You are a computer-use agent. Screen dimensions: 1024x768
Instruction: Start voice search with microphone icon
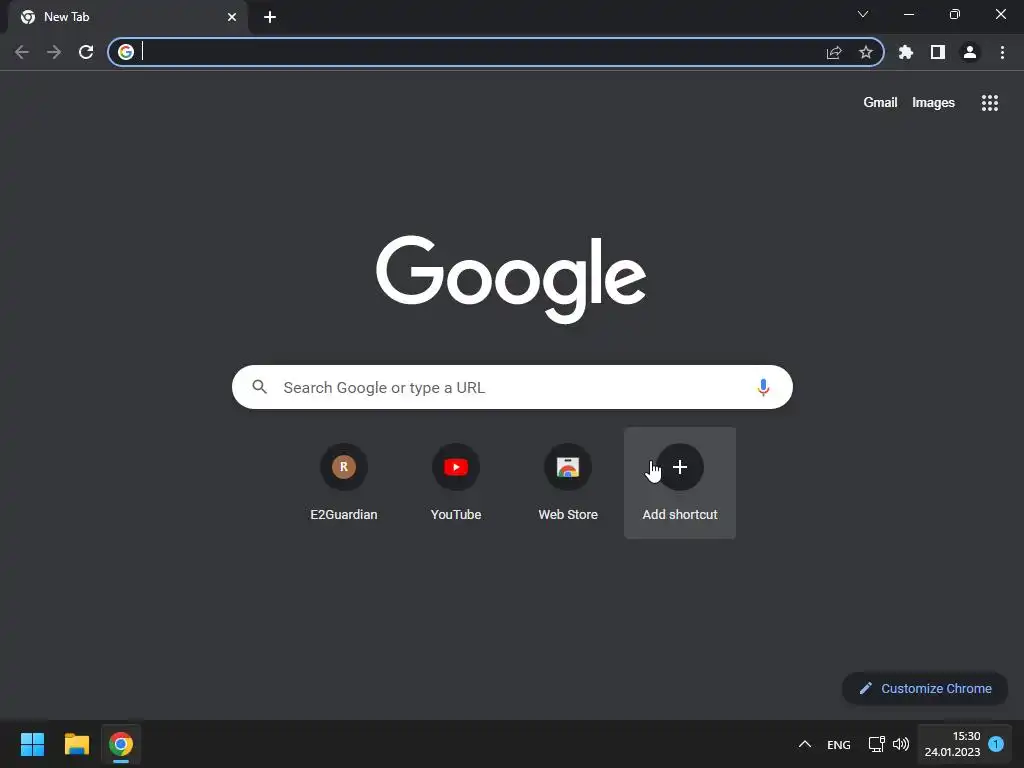[x=763, y=387]
